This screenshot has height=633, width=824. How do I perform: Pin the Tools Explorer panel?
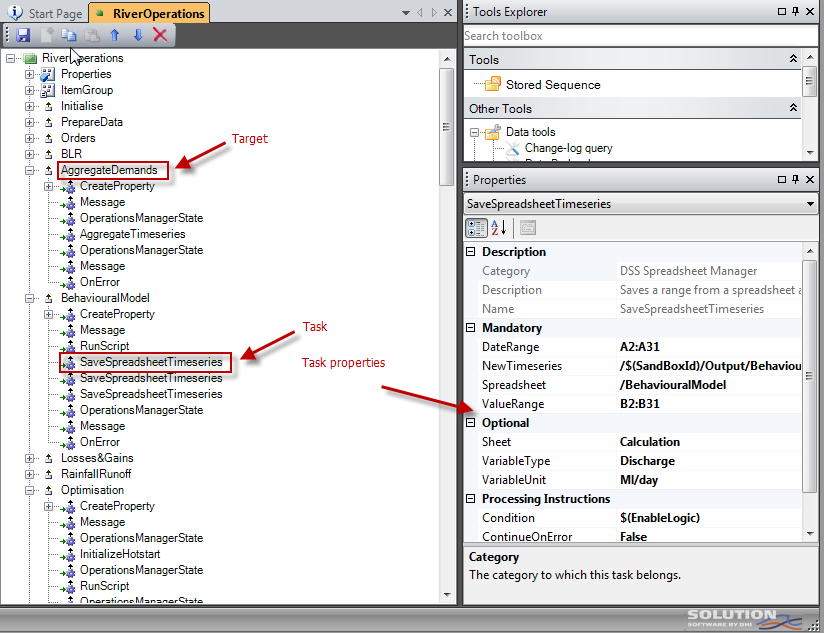[x=795, y=12]
